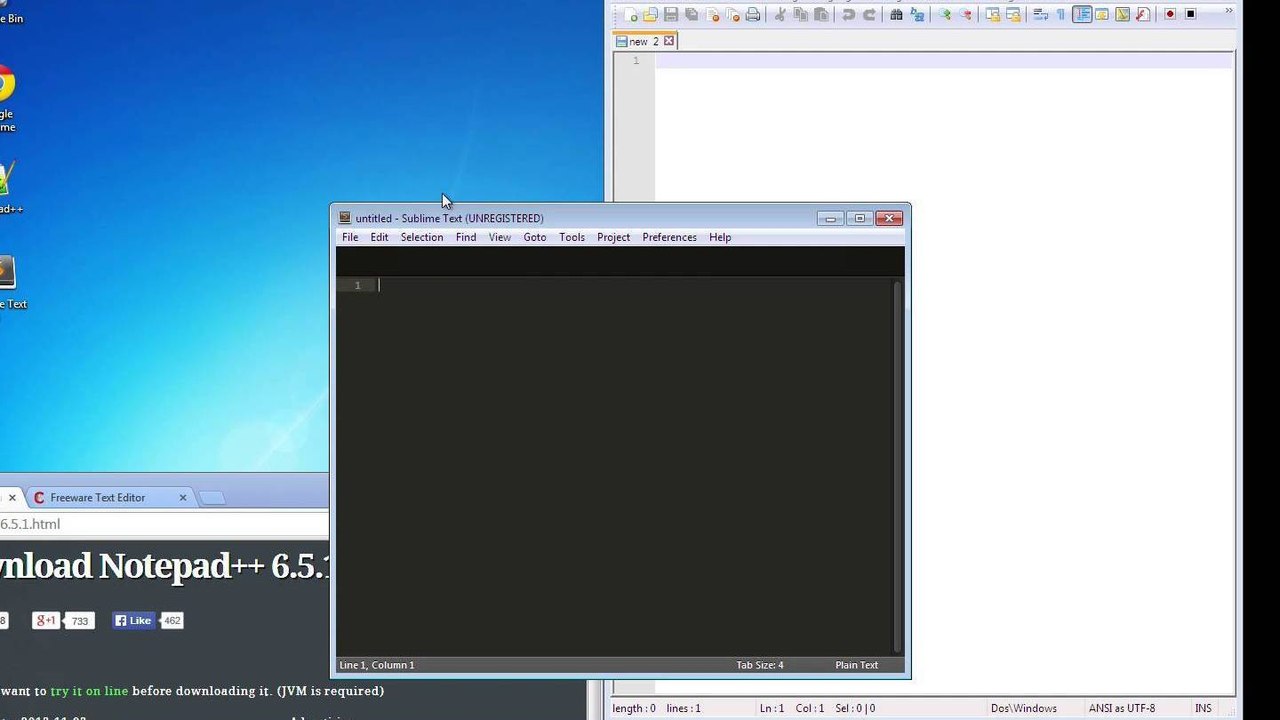Click the Print icon in Notepad++ toolbar
Image resolution: width=1280 pixels, height=720 pixels.
pos(752,14)
